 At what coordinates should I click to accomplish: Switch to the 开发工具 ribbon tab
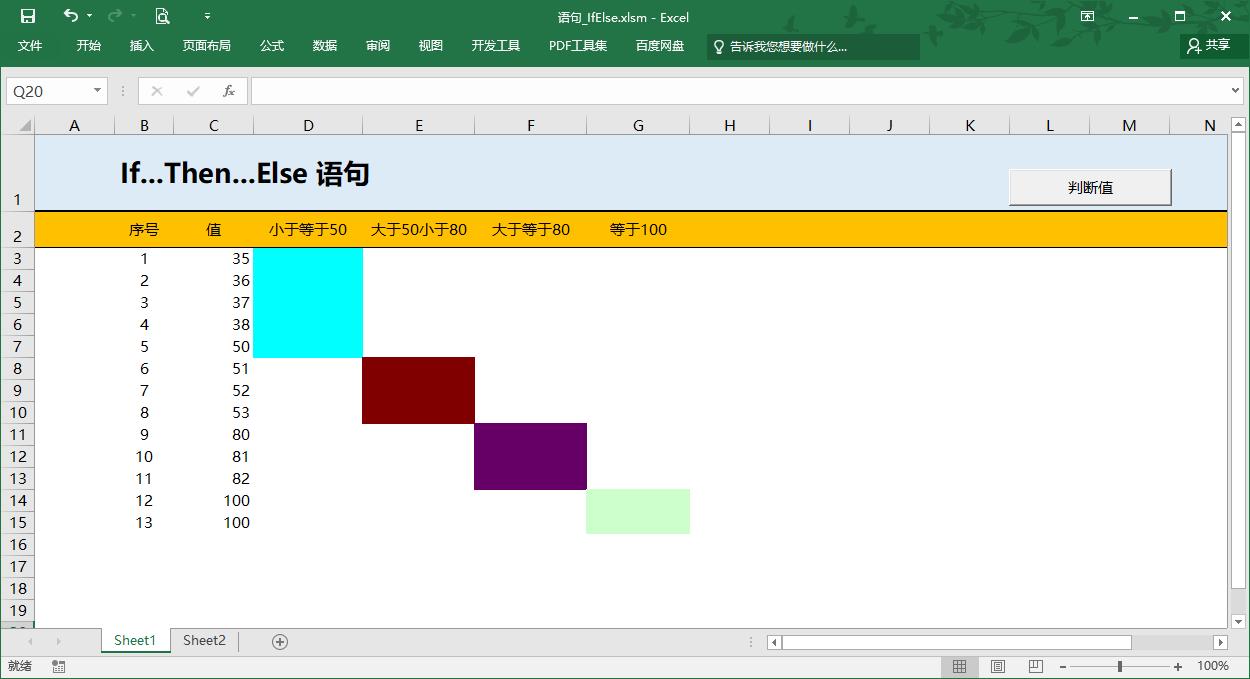point(494,45)
